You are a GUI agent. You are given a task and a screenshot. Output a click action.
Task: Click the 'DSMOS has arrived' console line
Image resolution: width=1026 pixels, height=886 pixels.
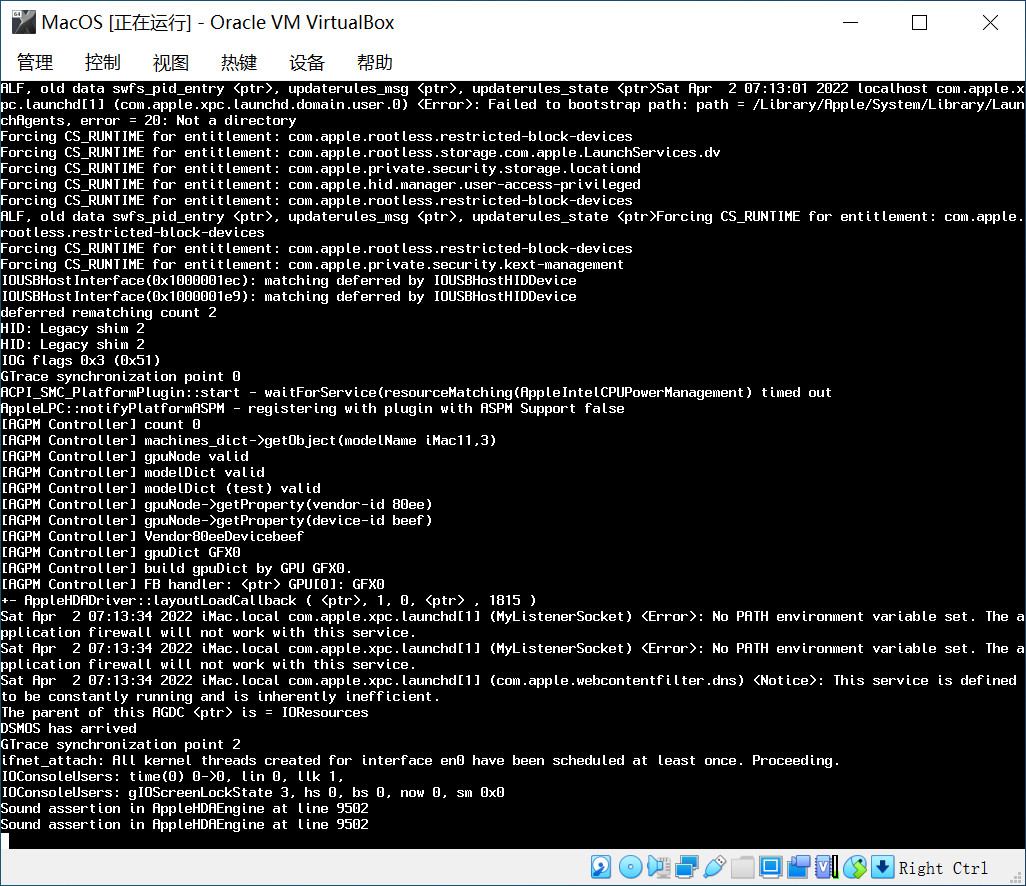tap(69, 728)
